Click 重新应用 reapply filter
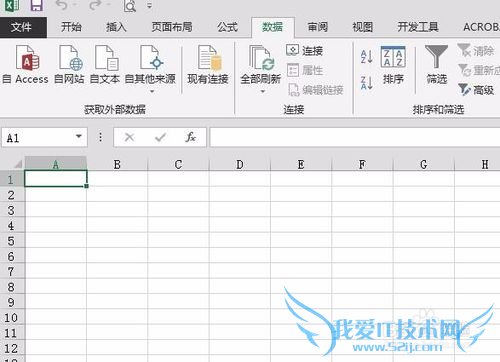 click(479, 70)
